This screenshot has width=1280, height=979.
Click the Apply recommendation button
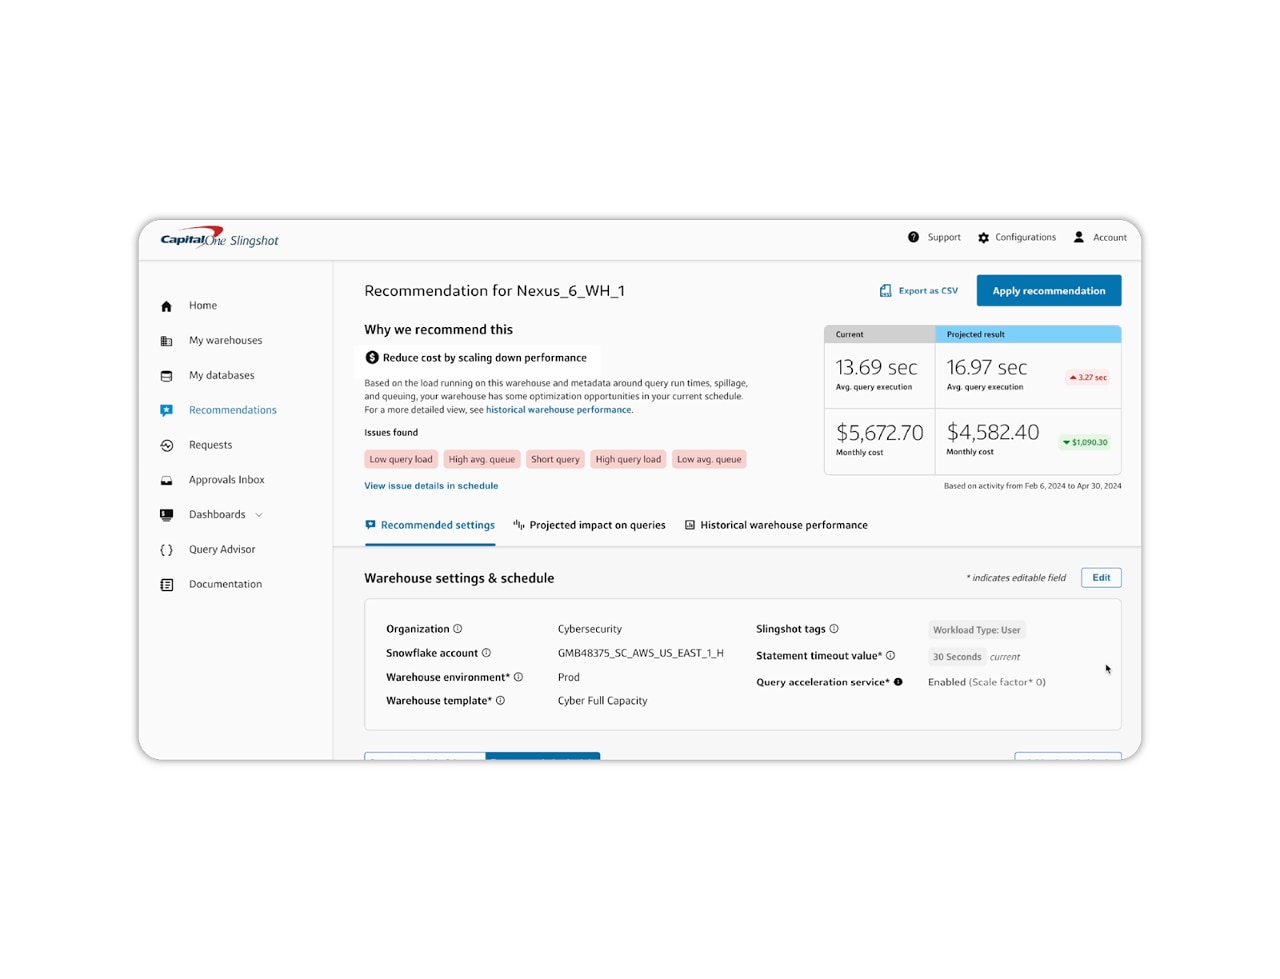pos(1048,290)
